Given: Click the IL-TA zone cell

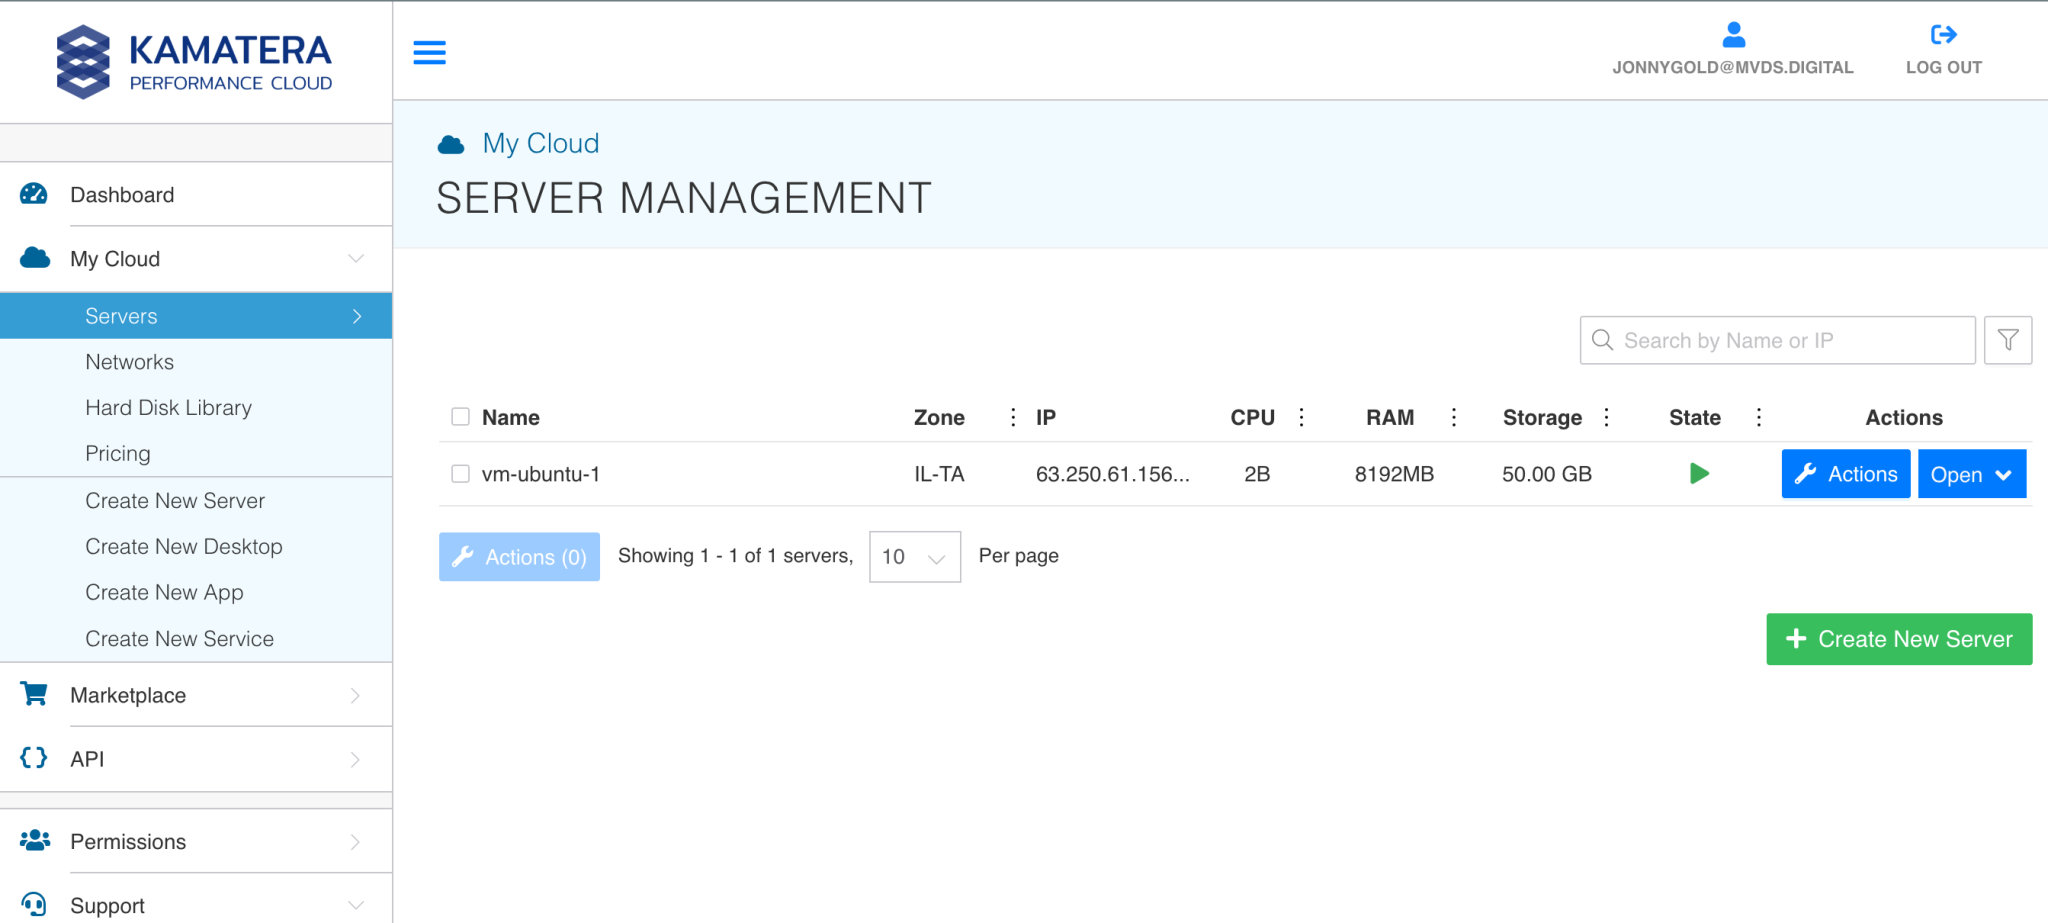Looking at the screenshot, I should (939, 474).
